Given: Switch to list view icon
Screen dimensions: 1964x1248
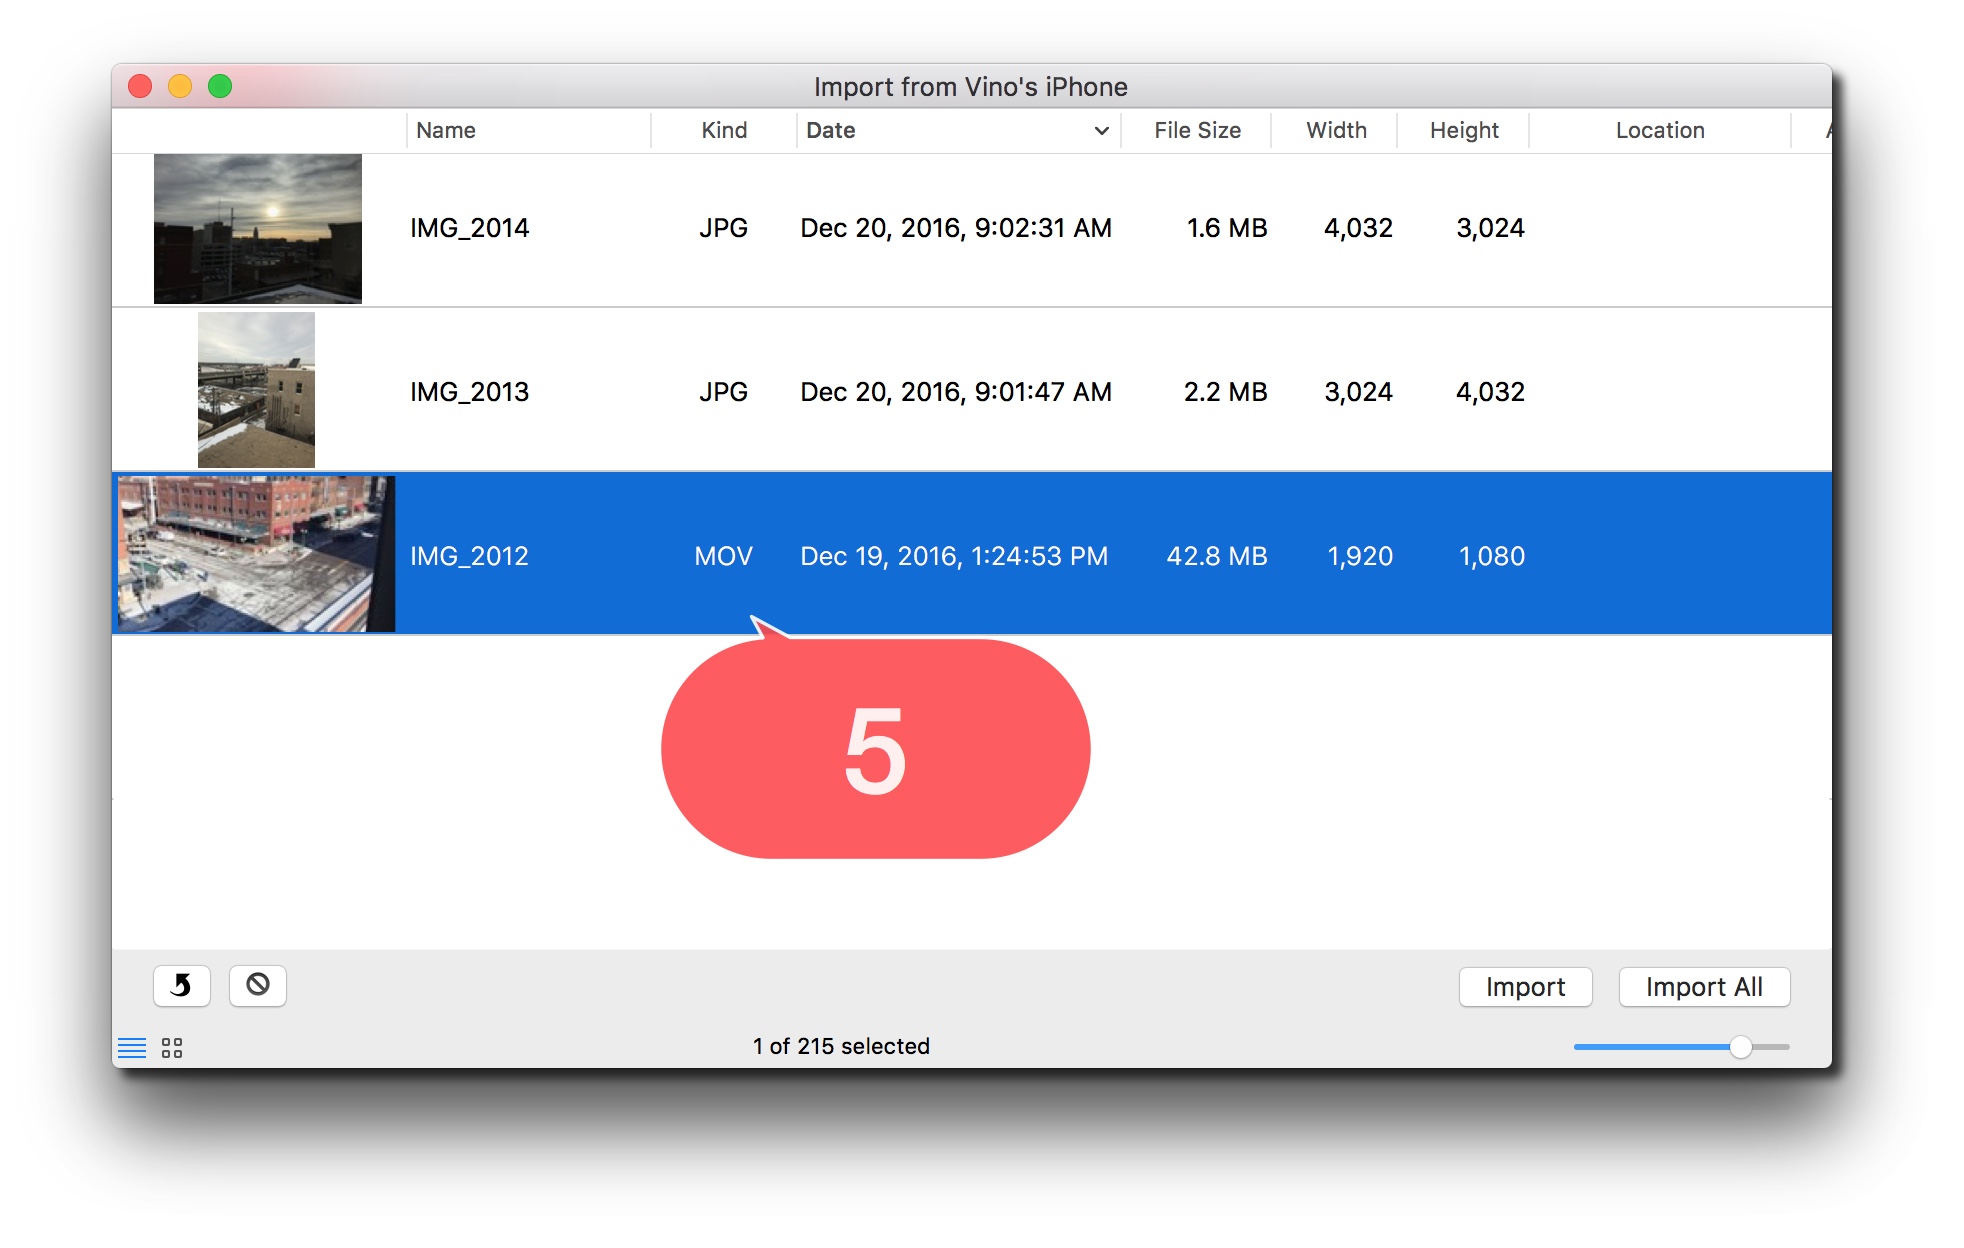Looking at the screenshot, I should (132, 1048).
